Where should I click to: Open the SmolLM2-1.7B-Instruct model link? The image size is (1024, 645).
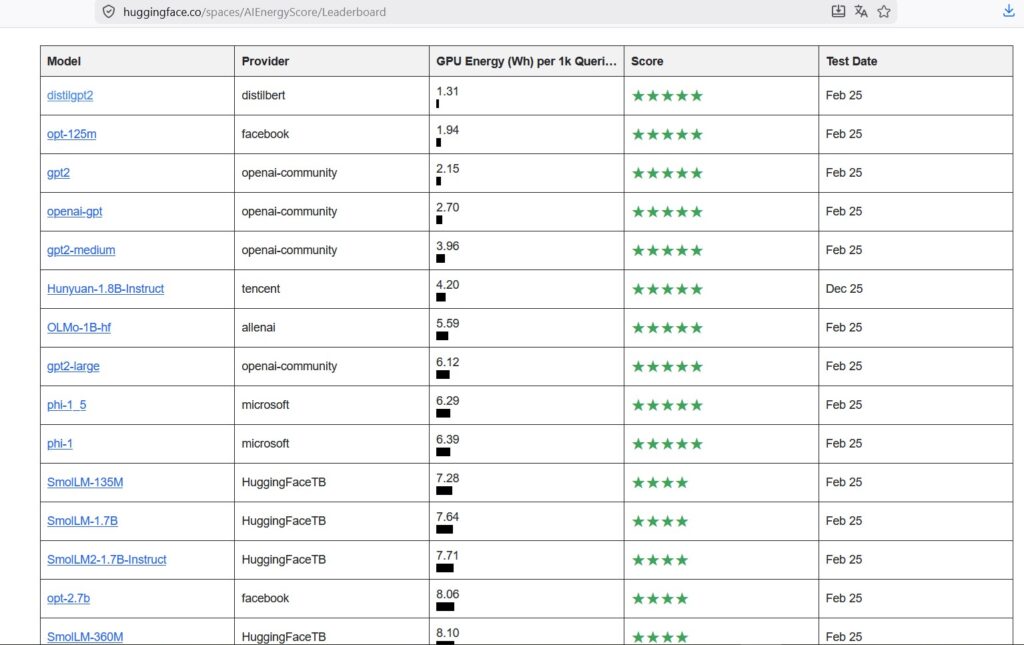pos(106,559)
